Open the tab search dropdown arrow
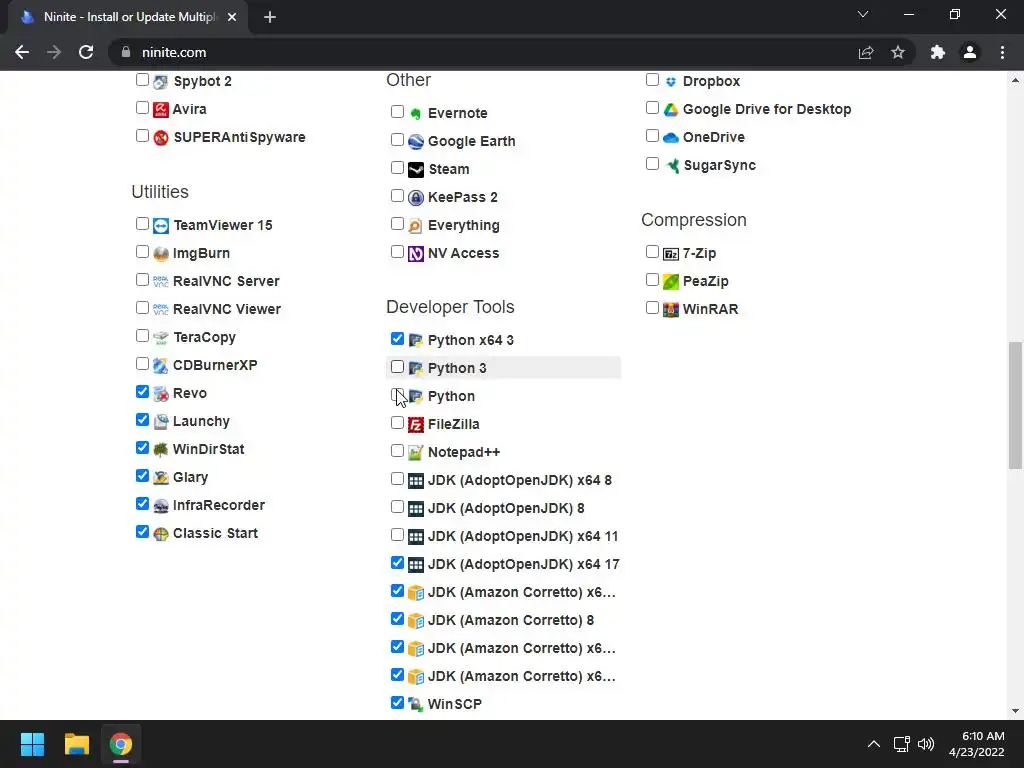This screenshot has height=768, width=1024. [x=863, y=14]
